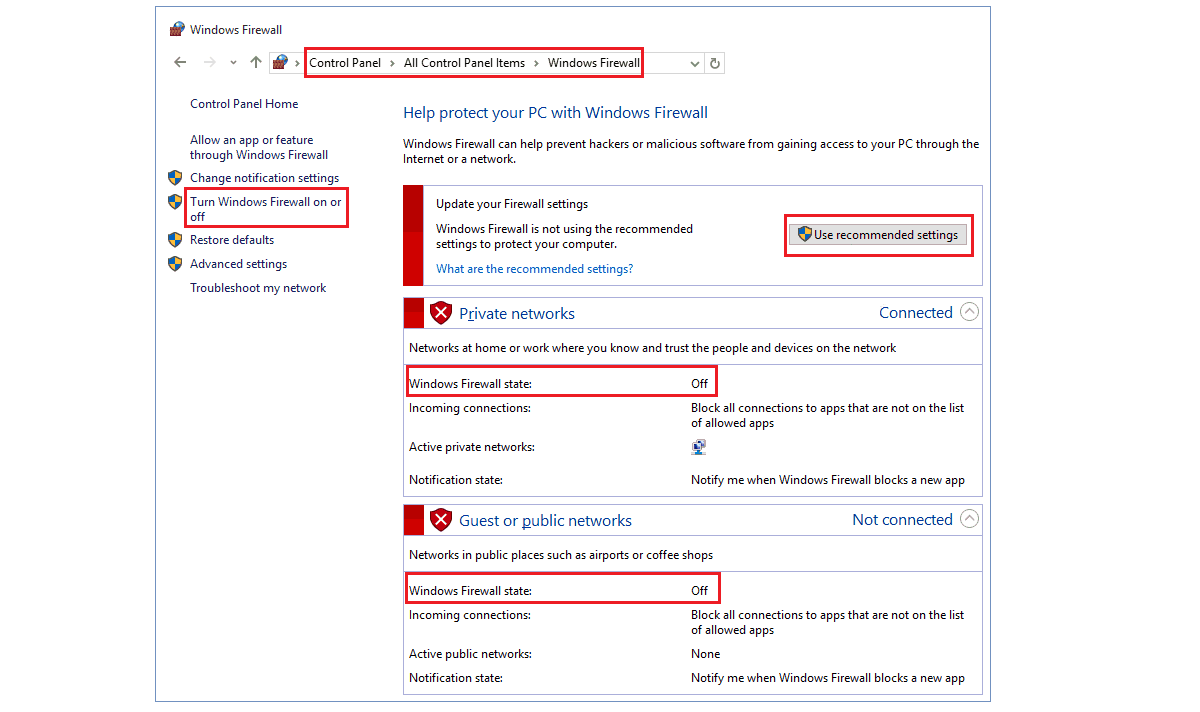Click the Not connected status text
The height and width of the screenshot is (712, 1200).
(902, 519)
